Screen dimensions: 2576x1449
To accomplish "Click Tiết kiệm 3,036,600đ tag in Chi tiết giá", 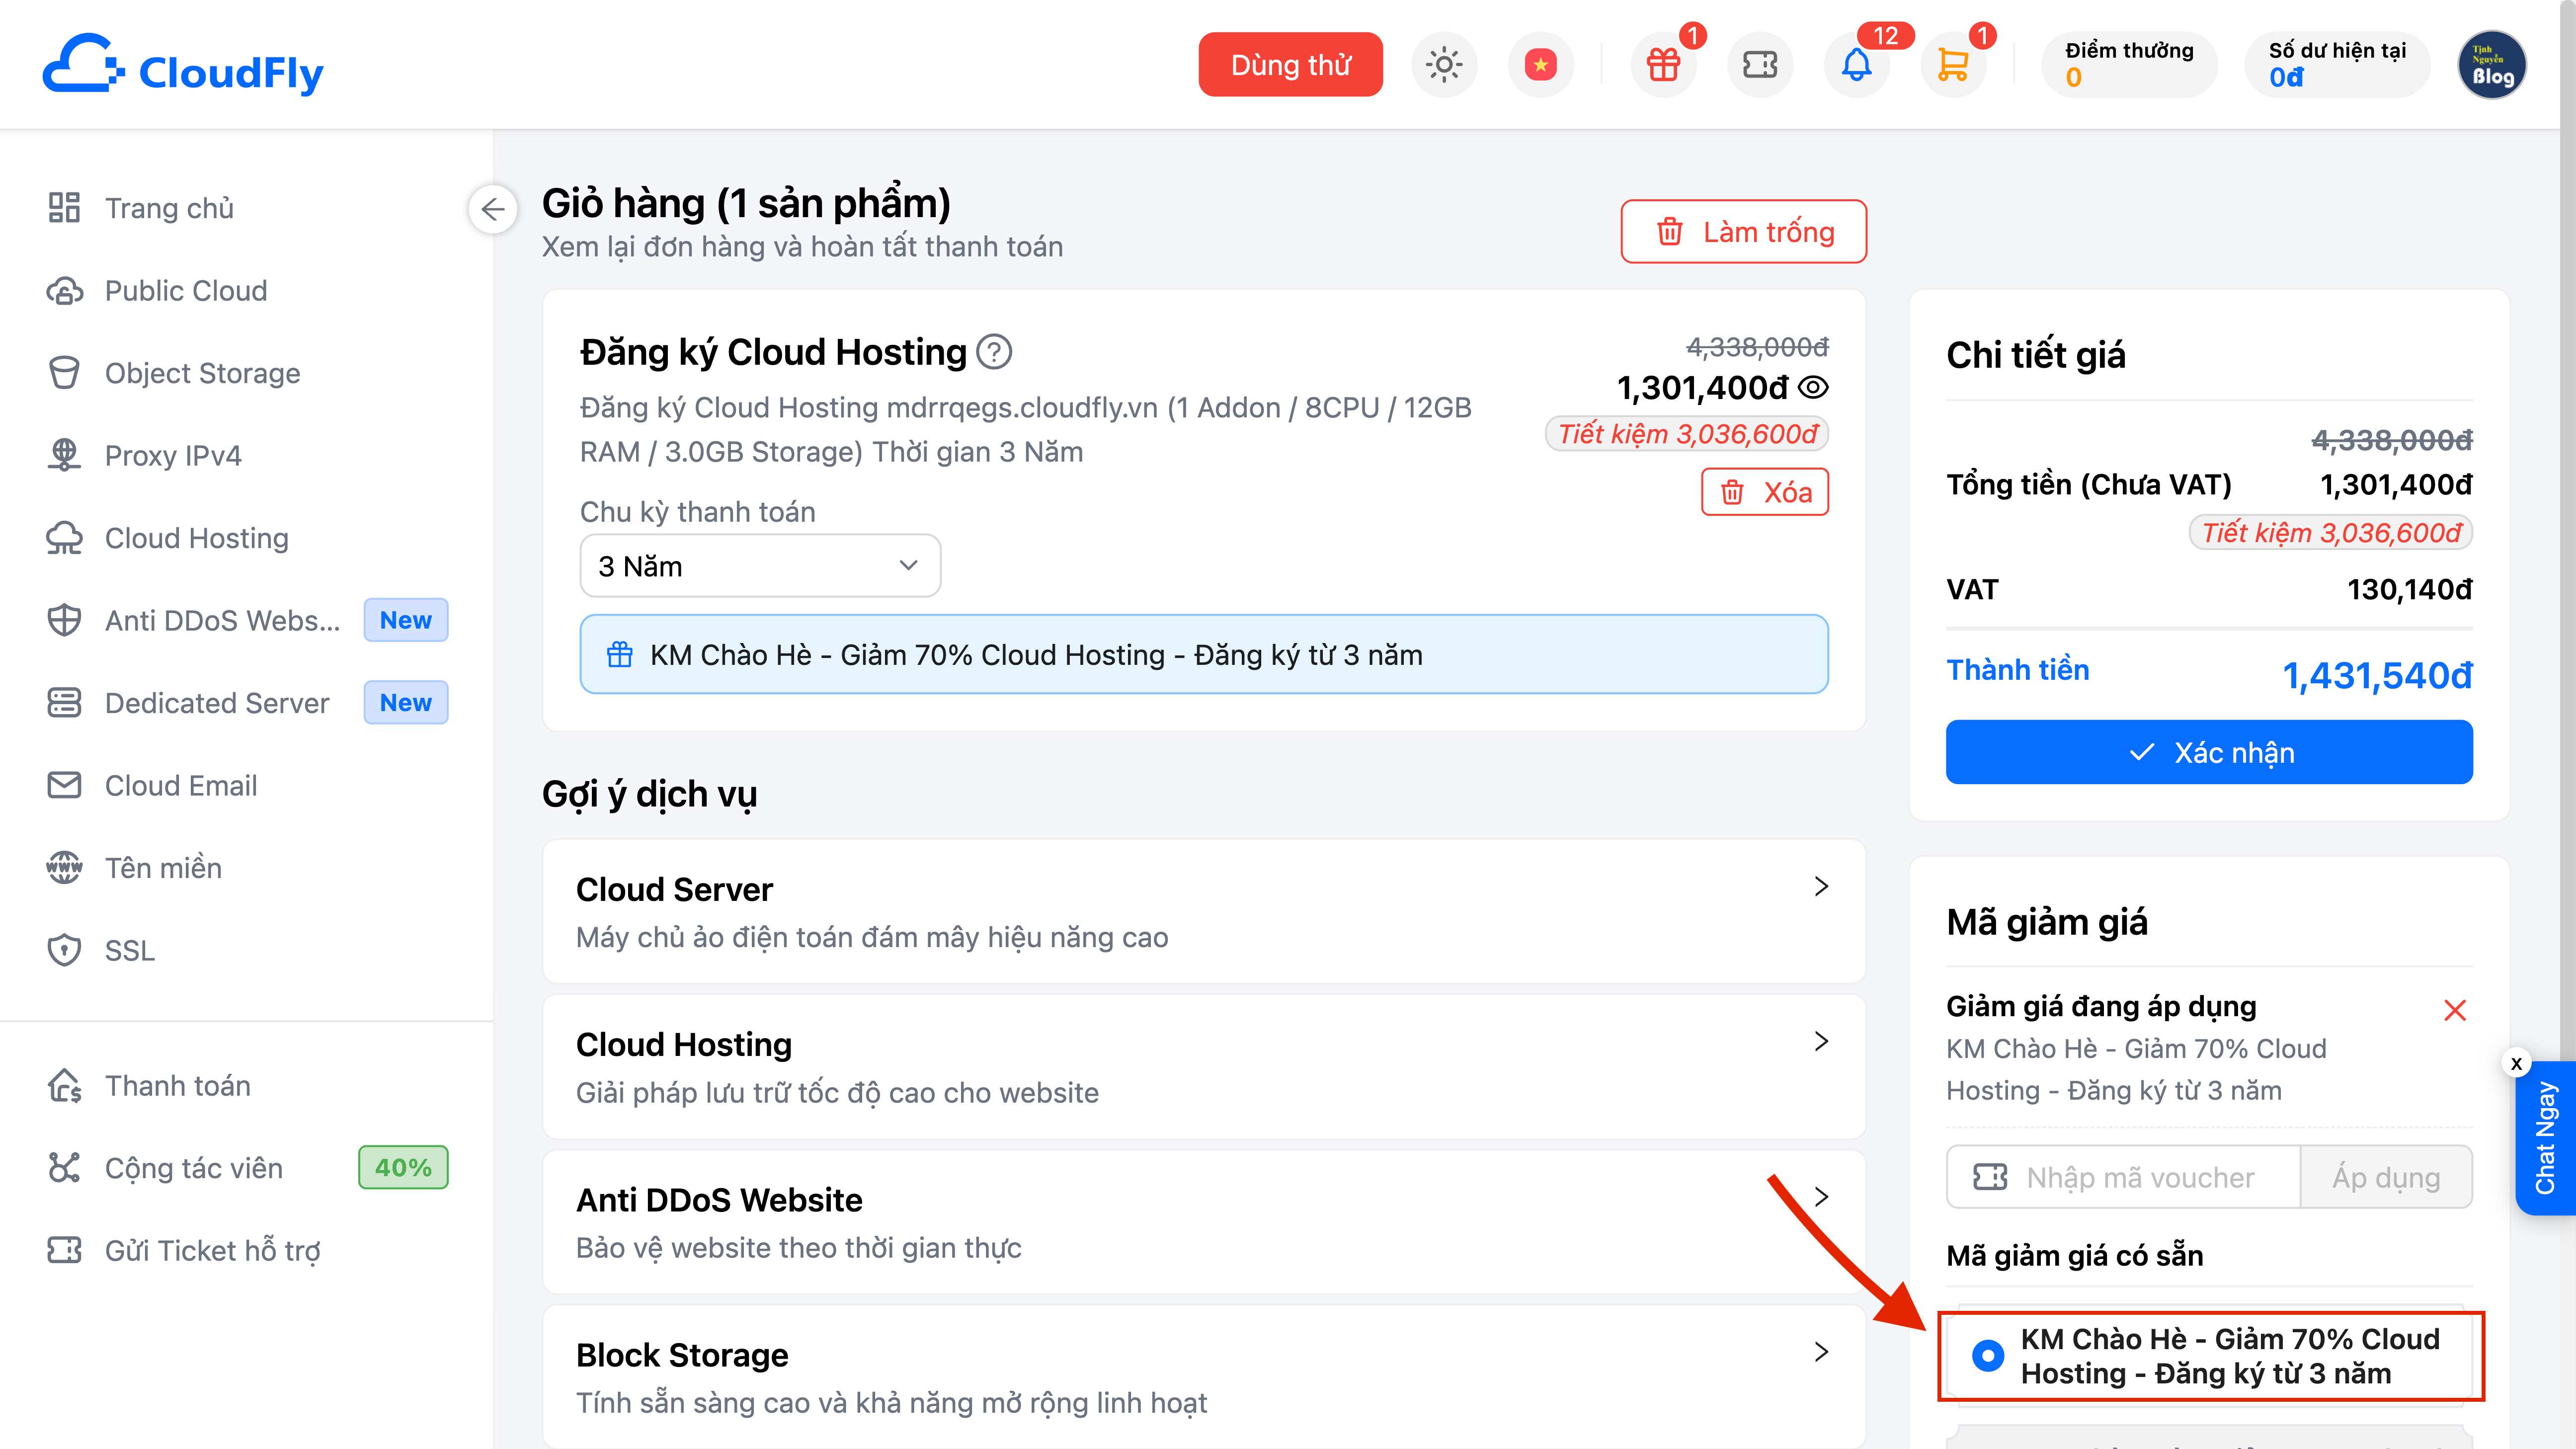I will [x=2331, y=533].
